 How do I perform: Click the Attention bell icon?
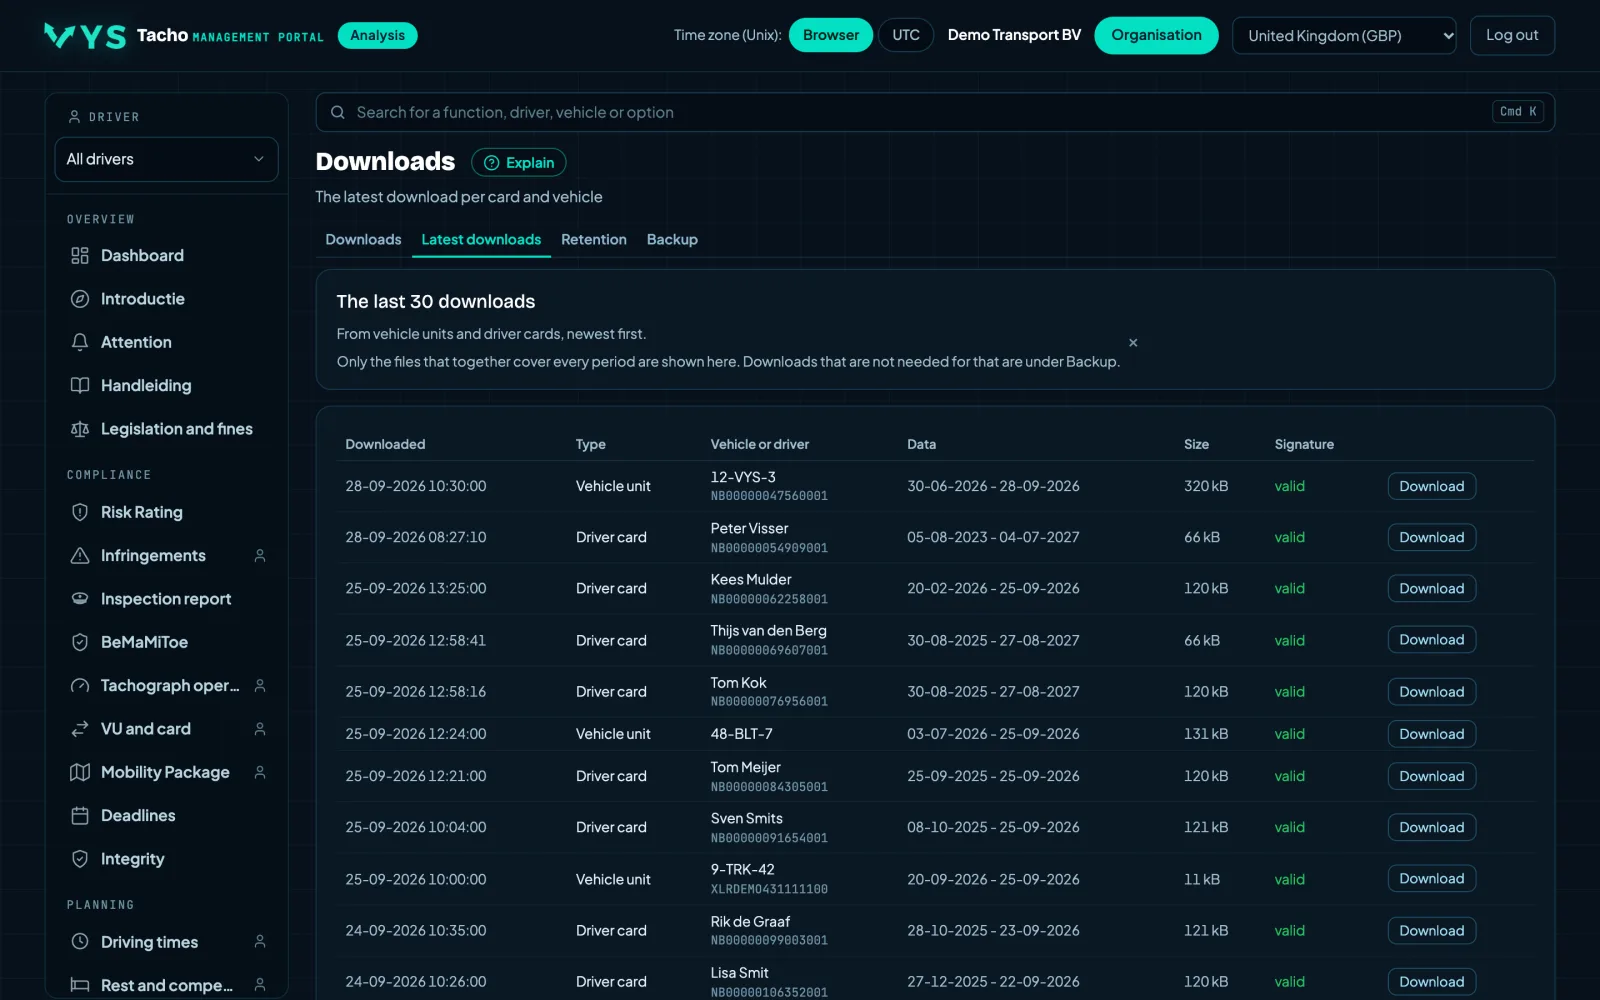[80, 342]
